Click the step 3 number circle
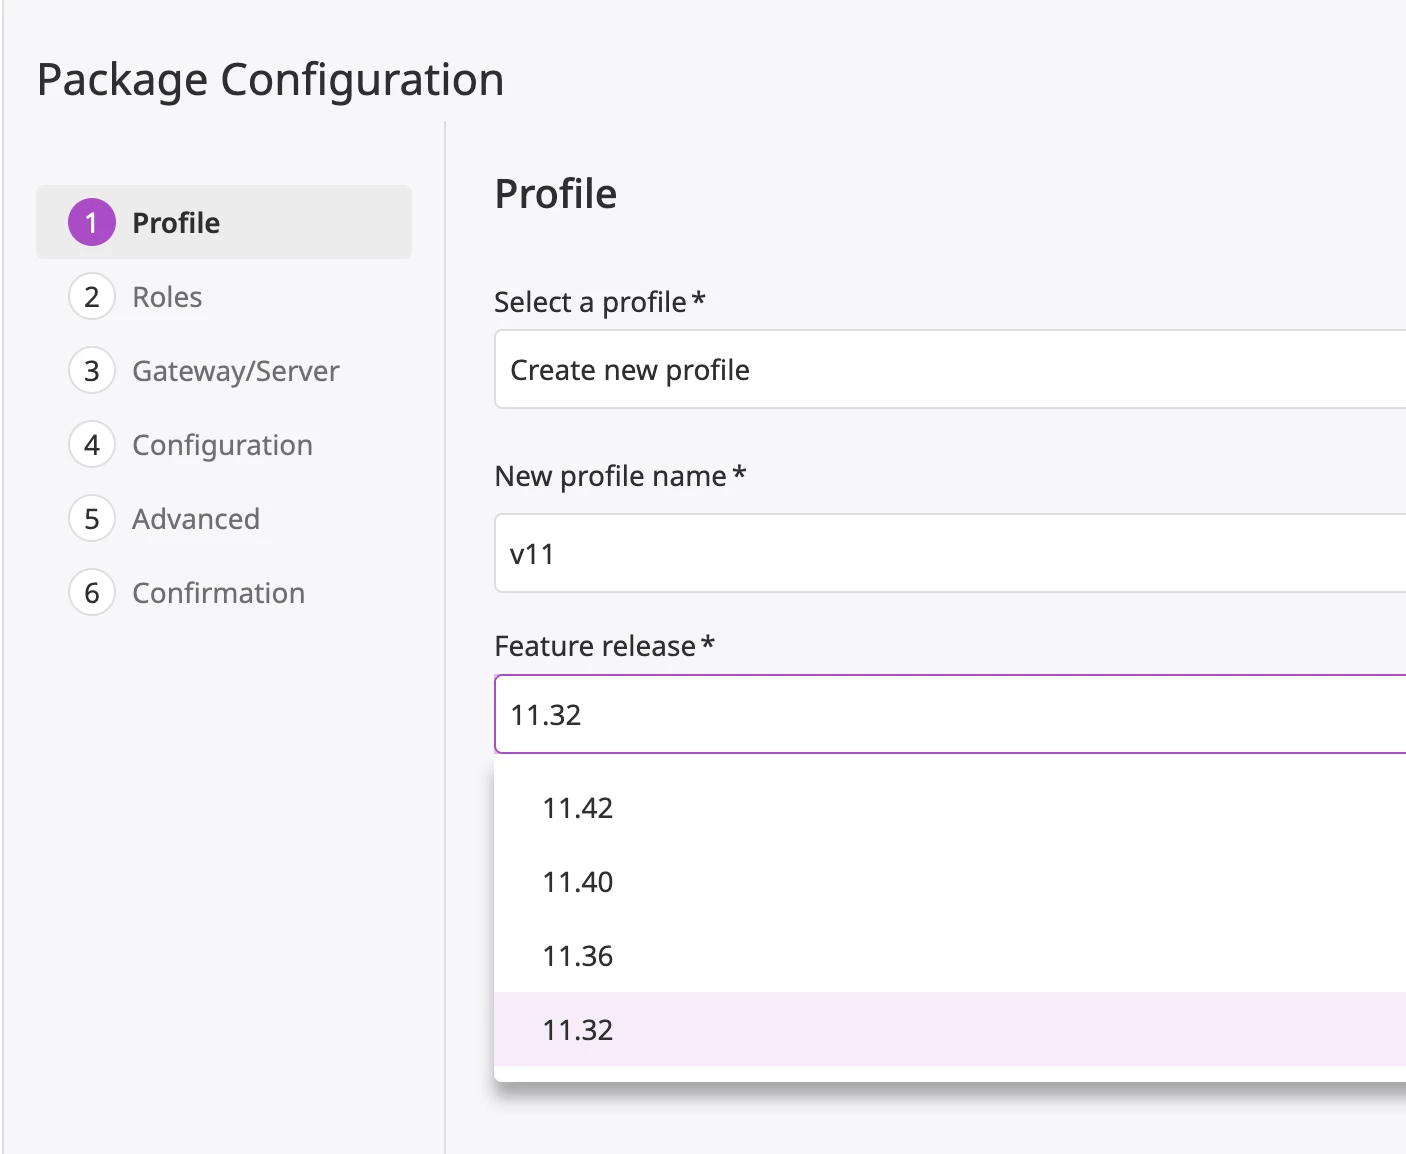The width and height of the screenshot is (1406, 1154). pyautogui.click(x=92, y=371)
